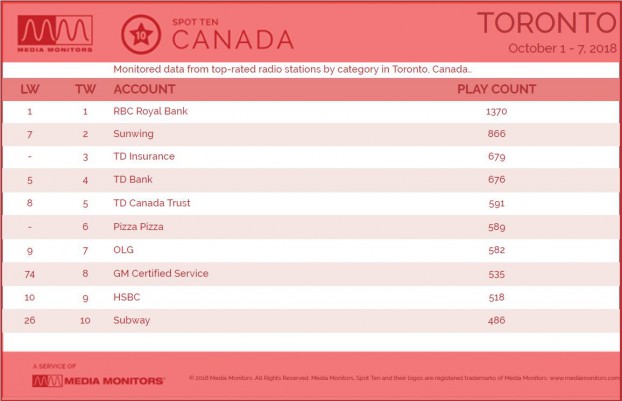The width and height of the screenshot is (622, 401).
Task: Click the Subway account name
Action: click(132, 320)
